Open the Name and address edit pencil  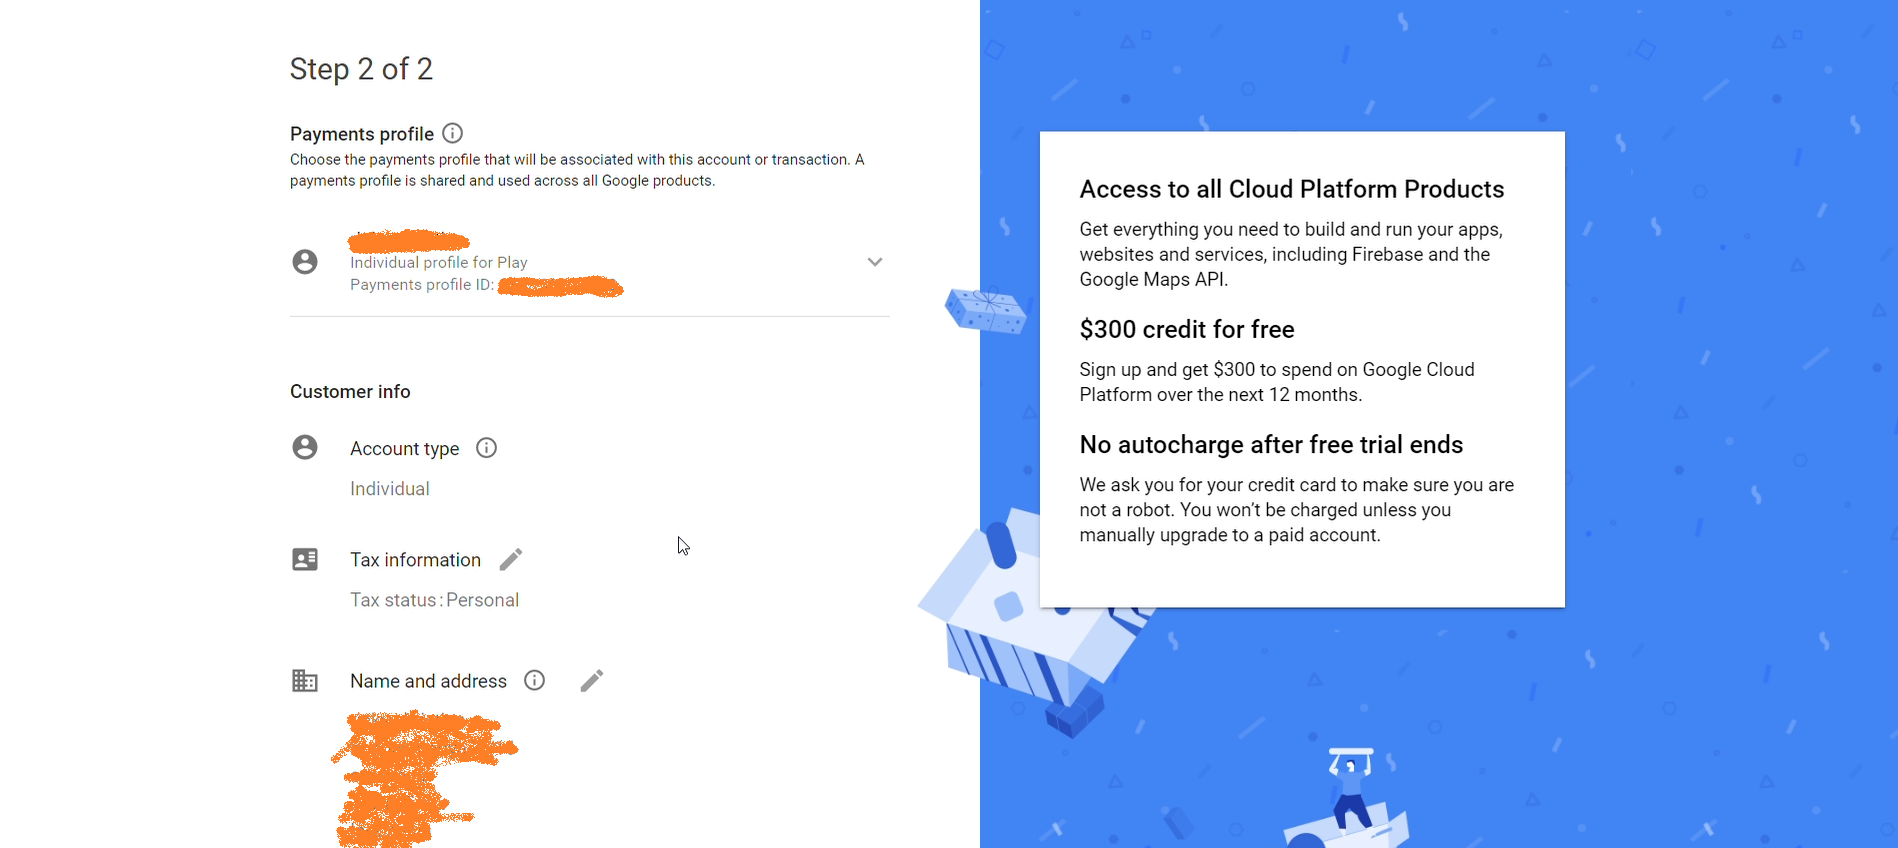591,680
